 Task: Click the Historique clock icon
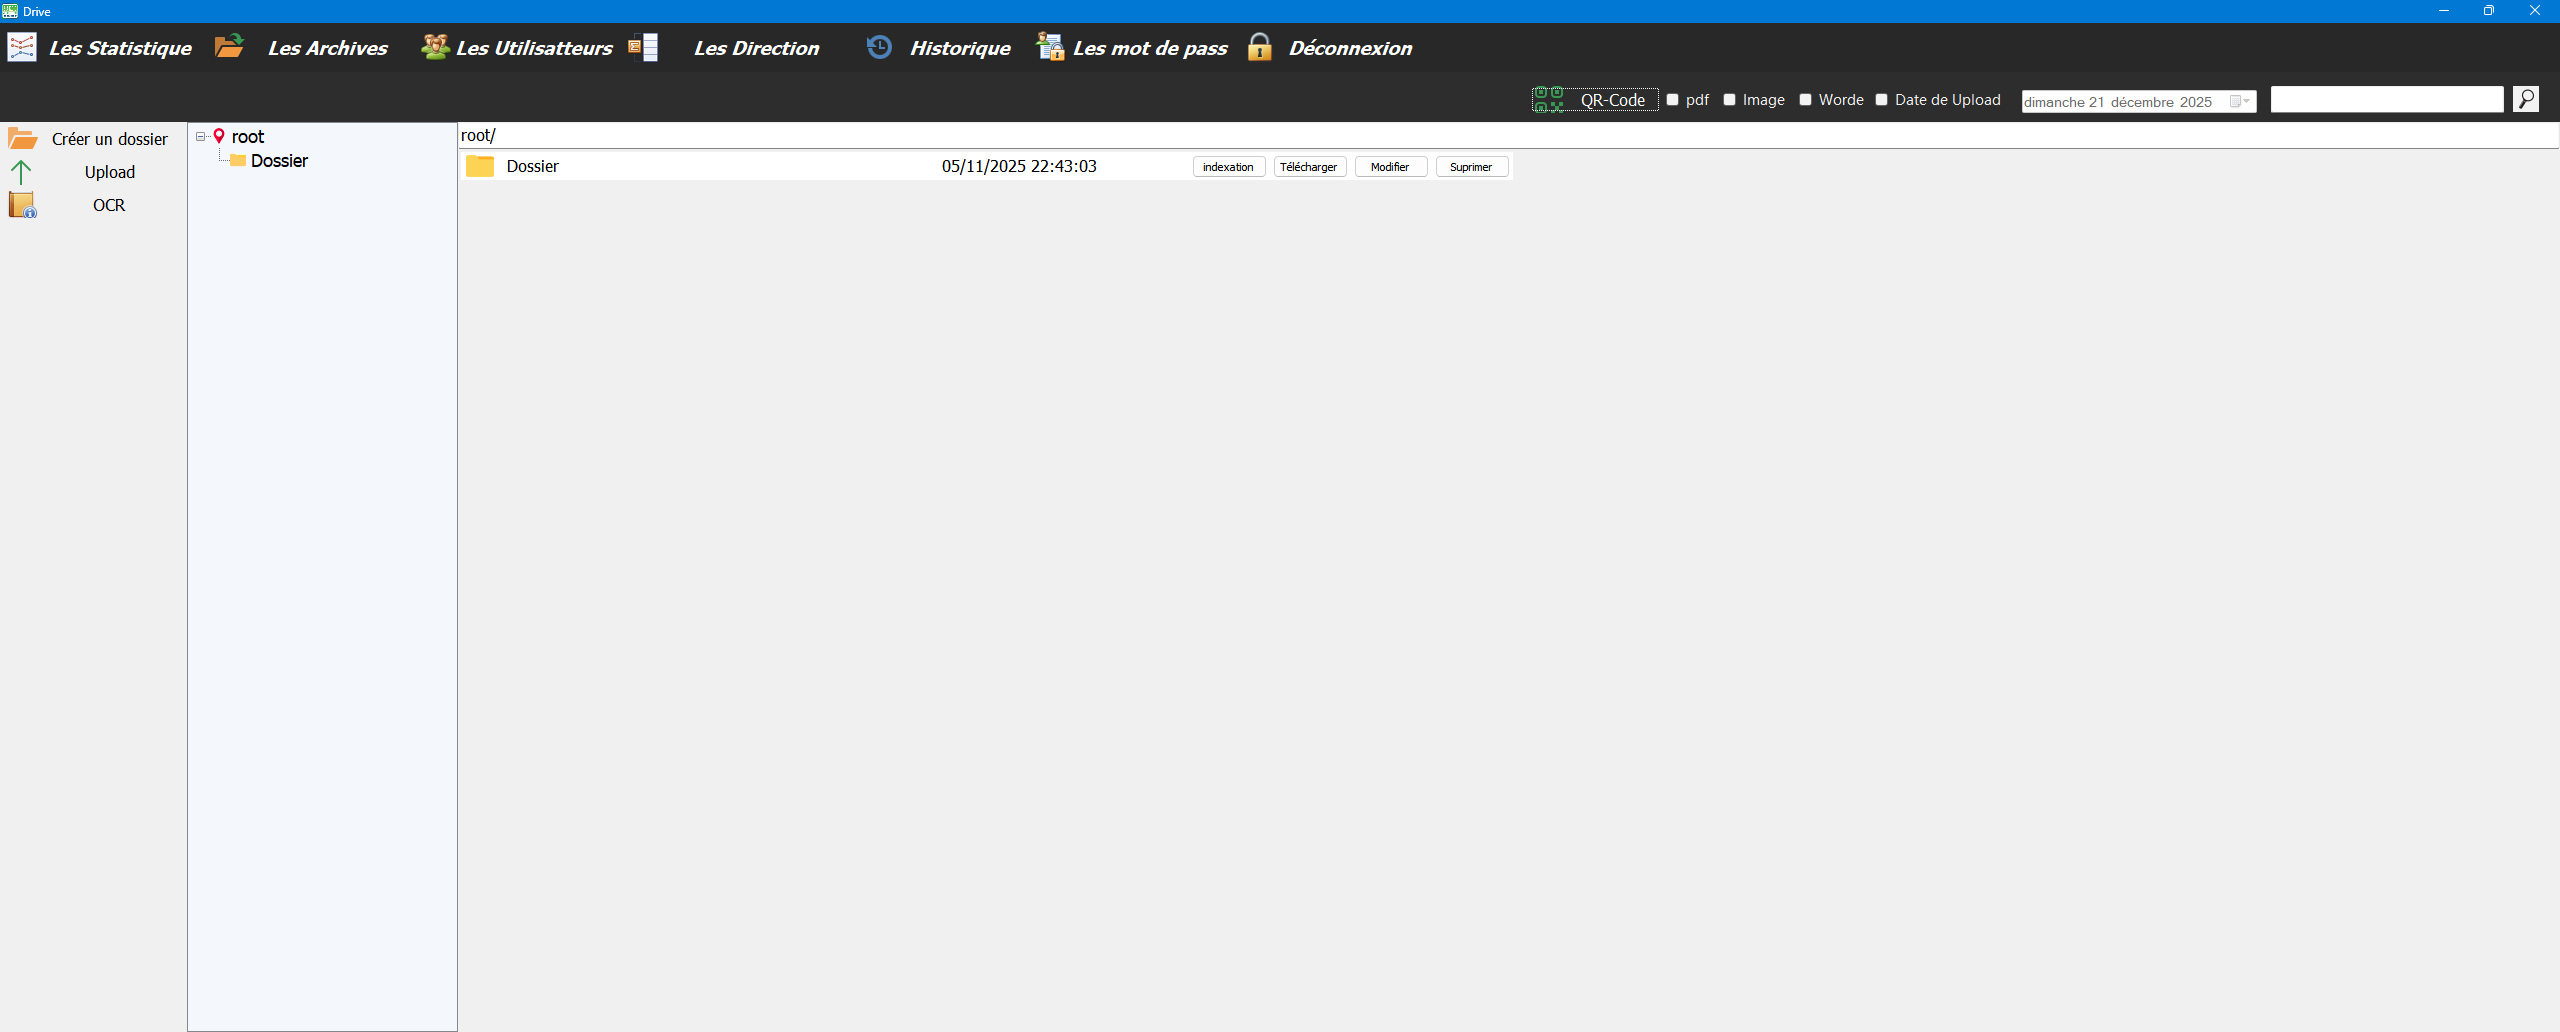879,47
